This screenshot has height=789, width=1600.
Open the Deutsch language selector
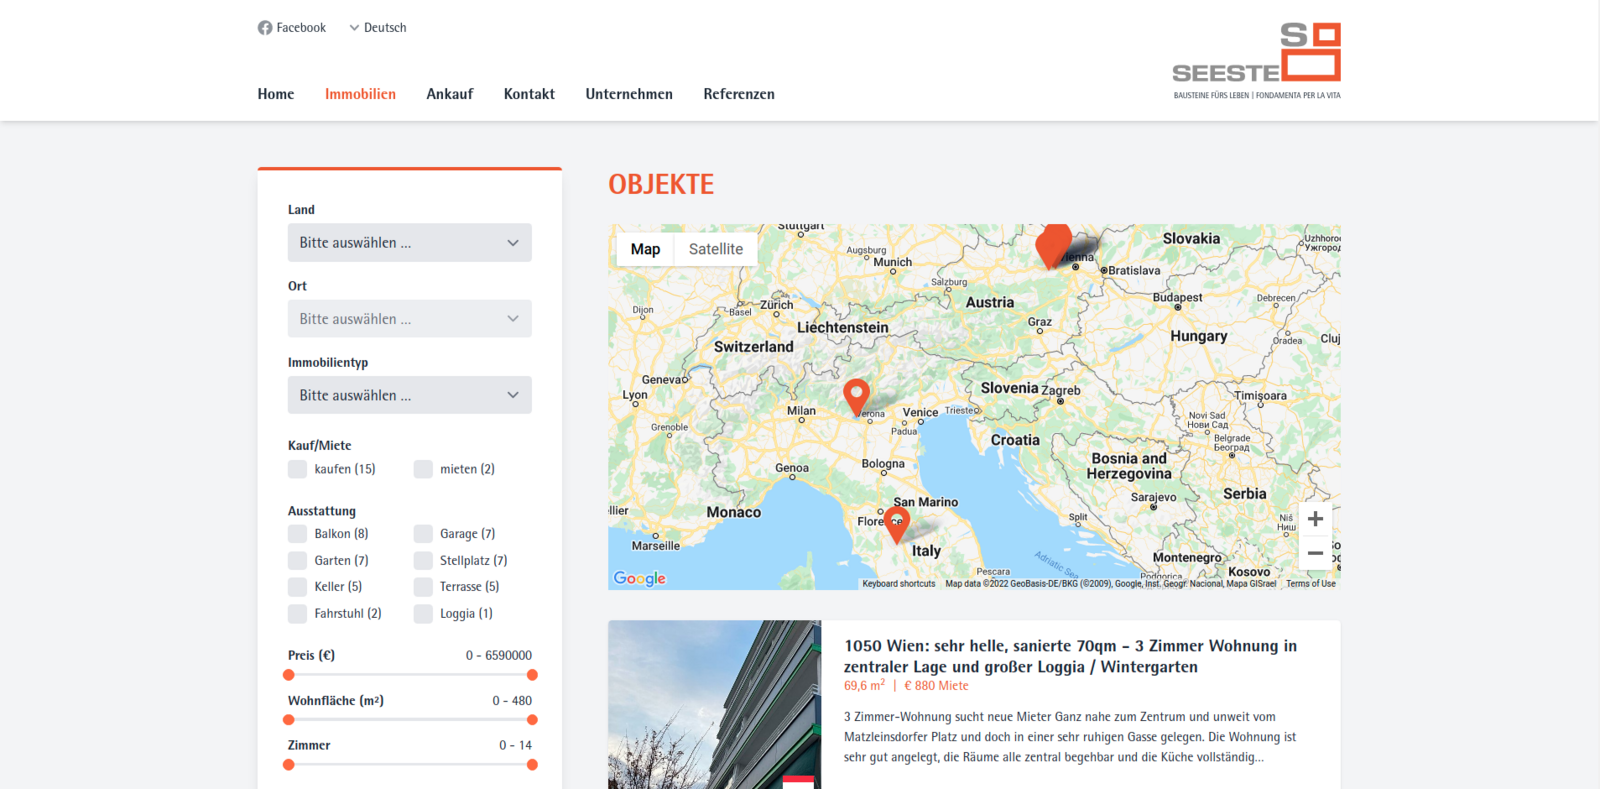point(378,28)
